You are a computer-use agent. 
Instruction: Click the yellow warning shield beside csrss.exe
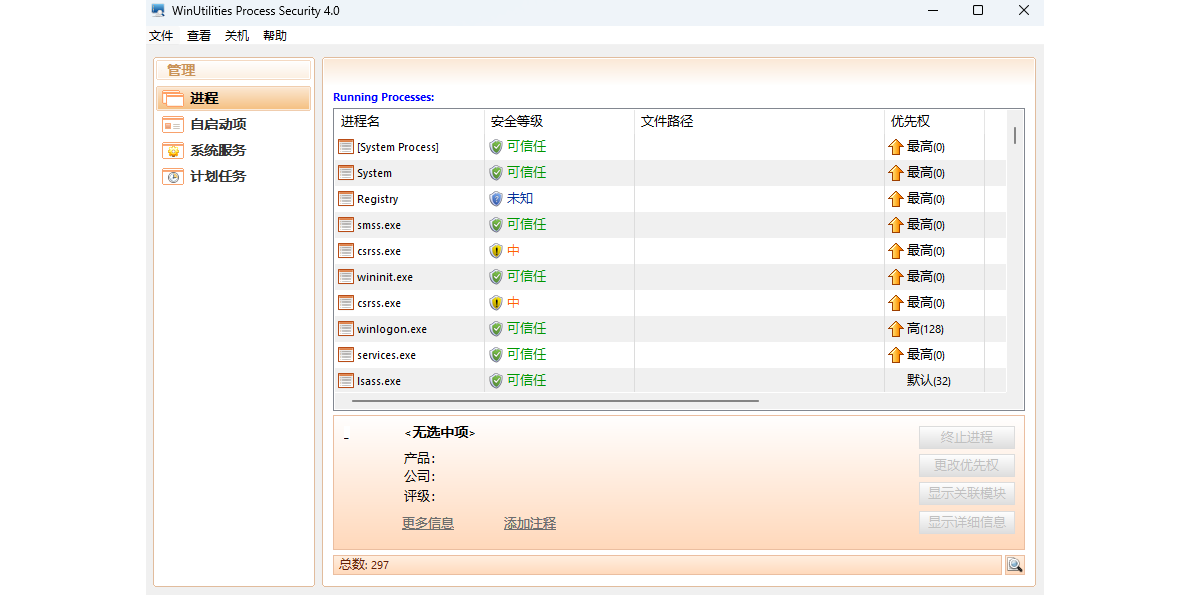click(x=494, y=250)
